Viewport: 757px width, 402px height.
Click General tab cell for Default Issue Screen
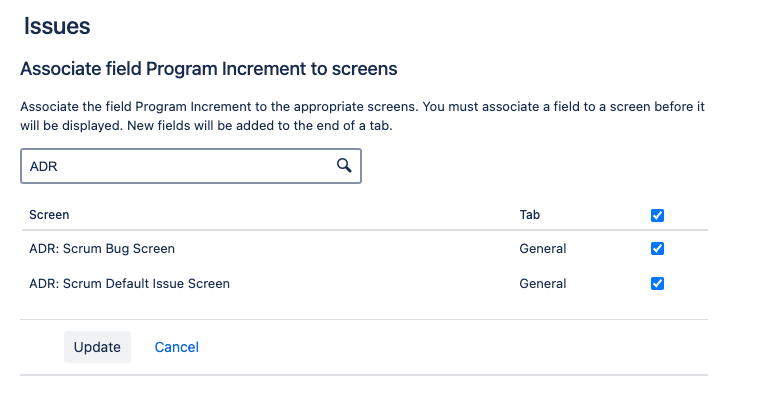(542, 283)
